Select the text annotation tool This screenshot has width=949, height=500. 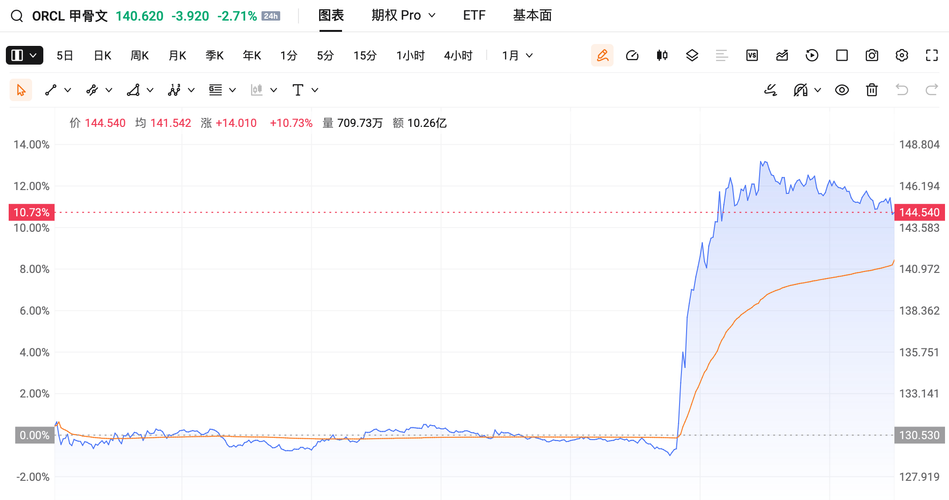298,90
